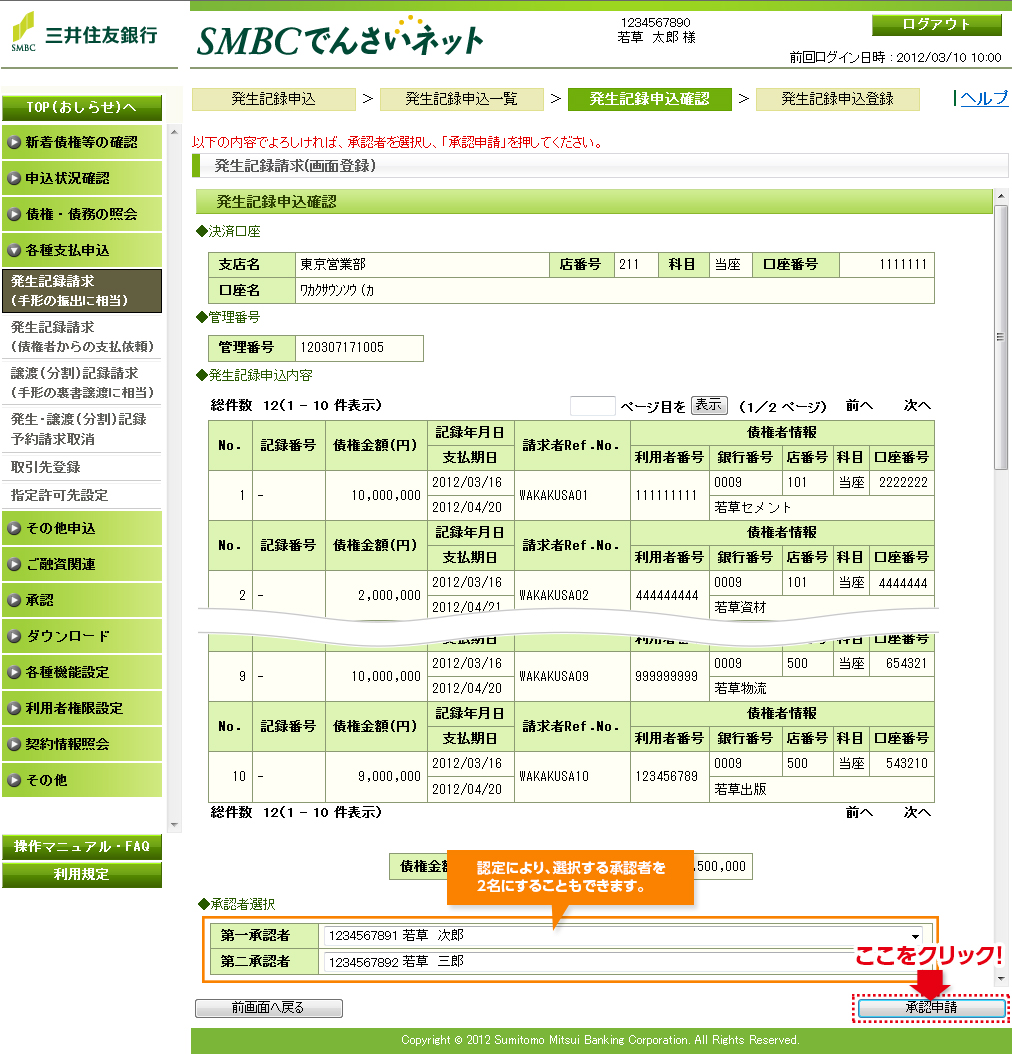Screen dimensions: 1012x1054
Task: Click the arrow icon beside その他 menu
Action: (x=14, y=780)
